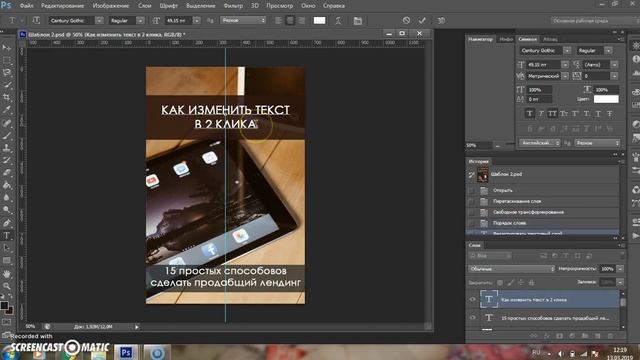
Task: Select the Crop tool
Action: [x=7, y=98]
